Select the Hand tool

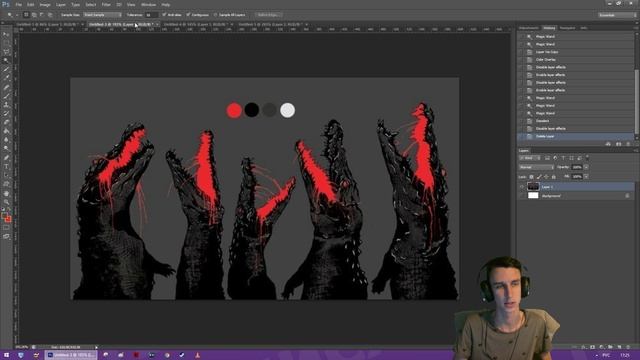(x=6, y=193)
